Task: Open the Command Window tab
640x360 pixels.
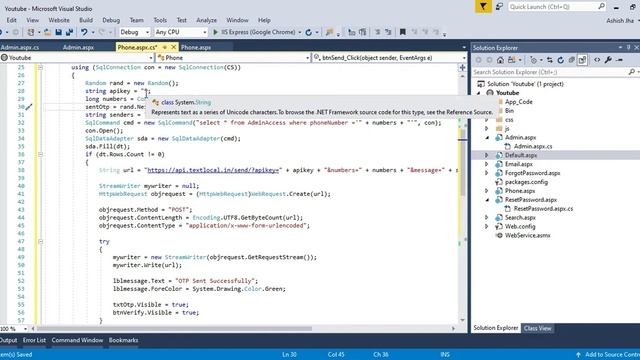Action: (77, 340)
